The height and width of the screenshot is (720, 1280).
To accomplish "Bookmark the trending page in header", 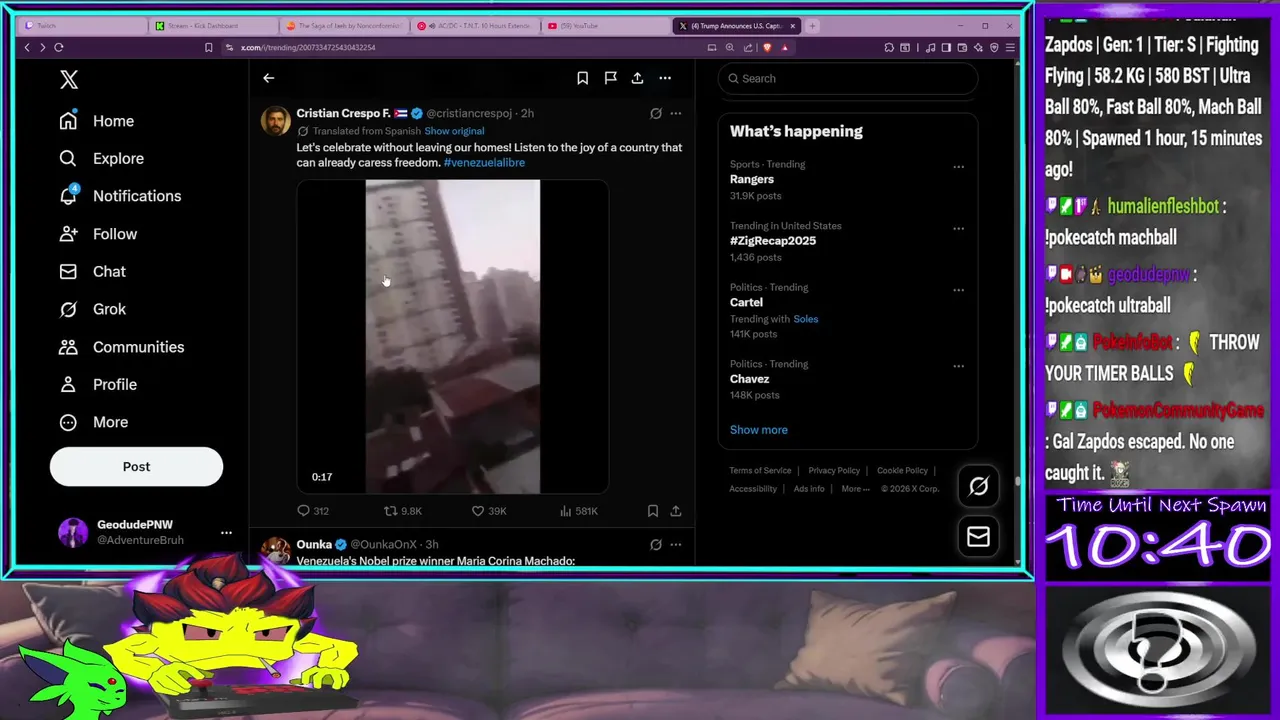I will [582, 78].
